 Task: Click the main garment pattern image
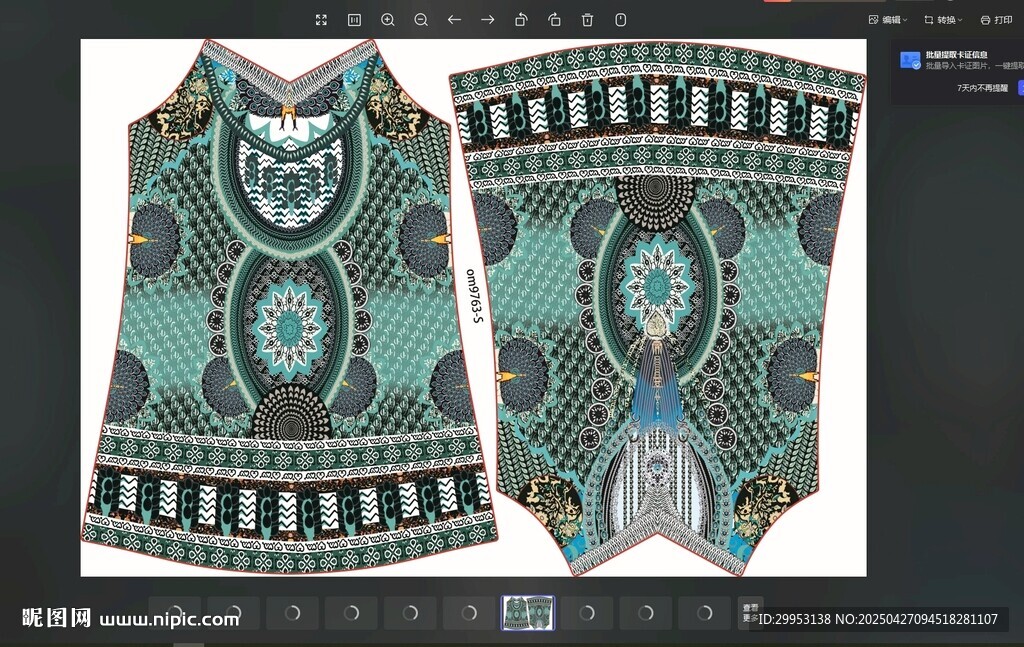pyautogui.click(x=473, y=308)
